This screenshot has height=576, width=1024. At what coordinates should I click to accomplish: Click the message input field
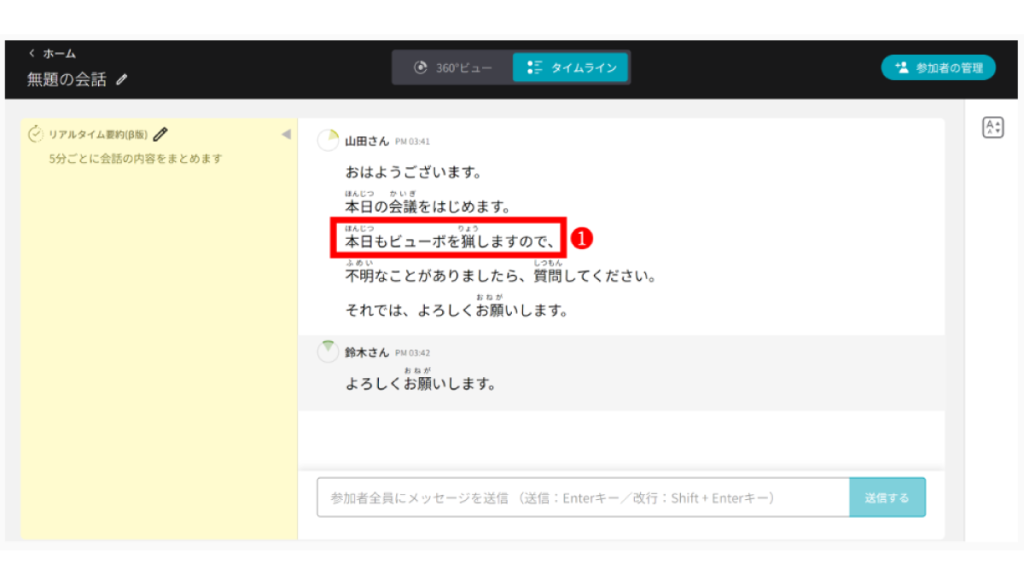pos(582,497)
